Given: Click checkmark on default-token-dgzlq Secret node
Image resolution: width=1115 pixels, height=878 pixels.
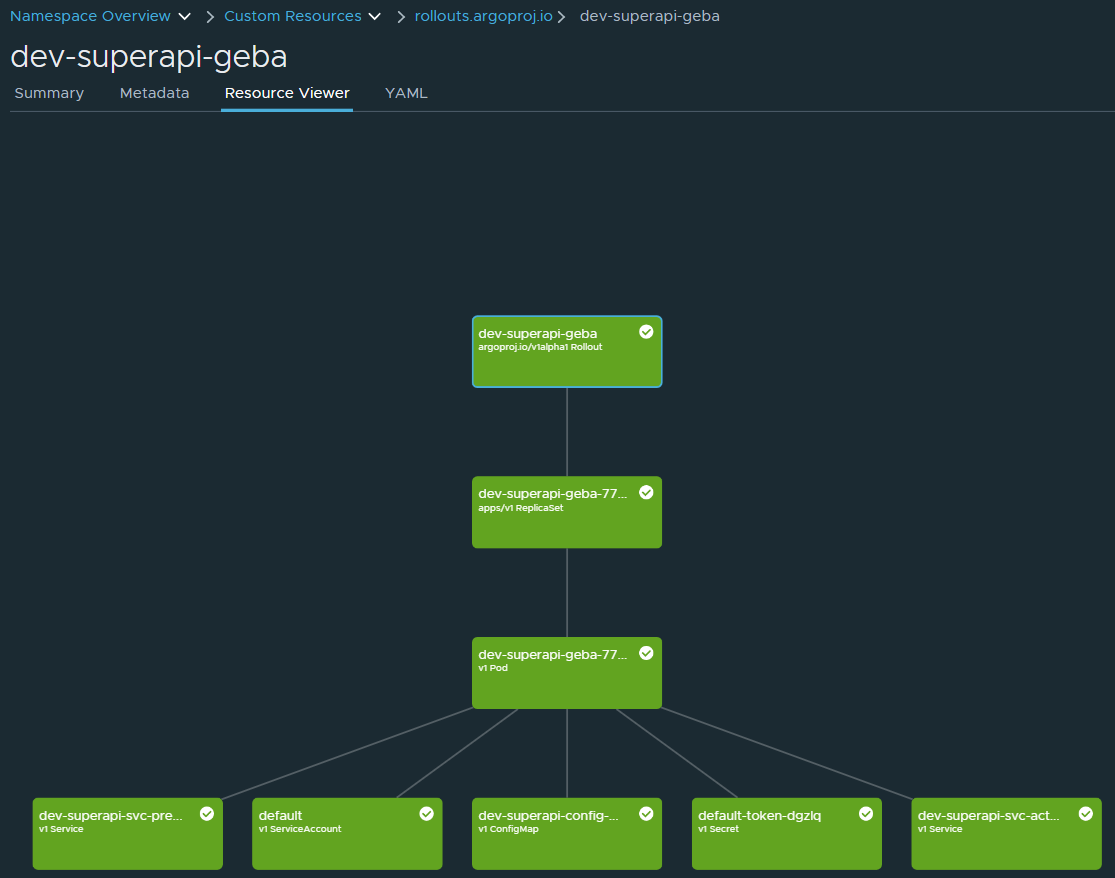Looking at the screenshot, I should (866, 814).
